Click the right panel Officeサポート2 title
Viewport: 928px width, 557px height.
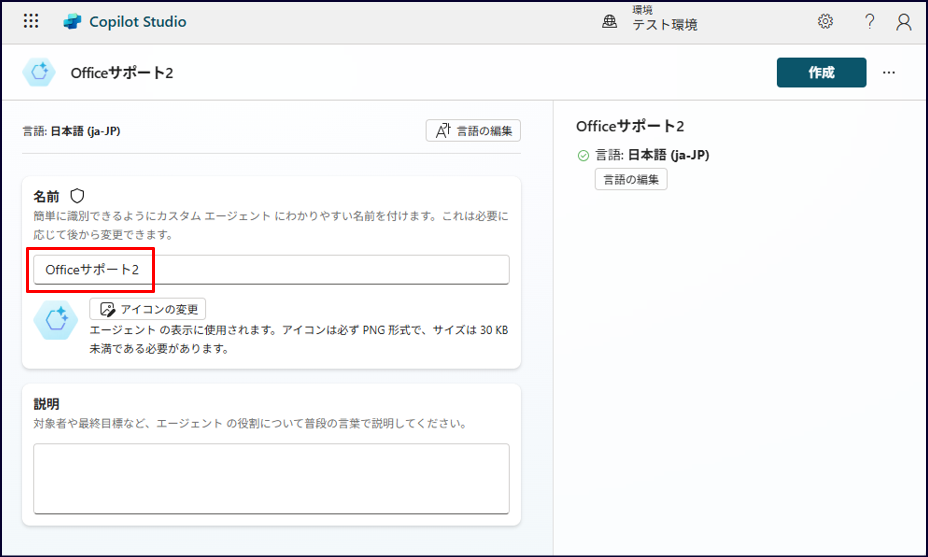click(630, 126)
